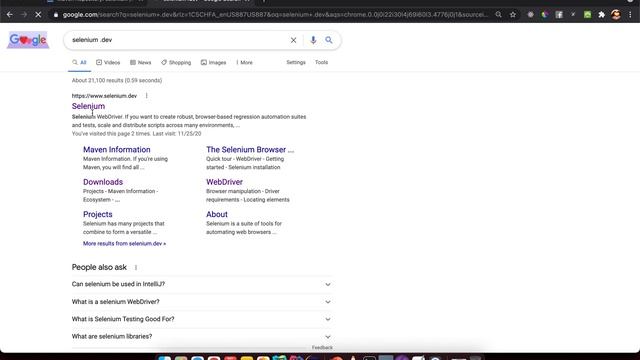The width and height of the screenshot is (640, 360).
Task: Click the zoom magnifier icon in the address bar
Action: [498, 15]
